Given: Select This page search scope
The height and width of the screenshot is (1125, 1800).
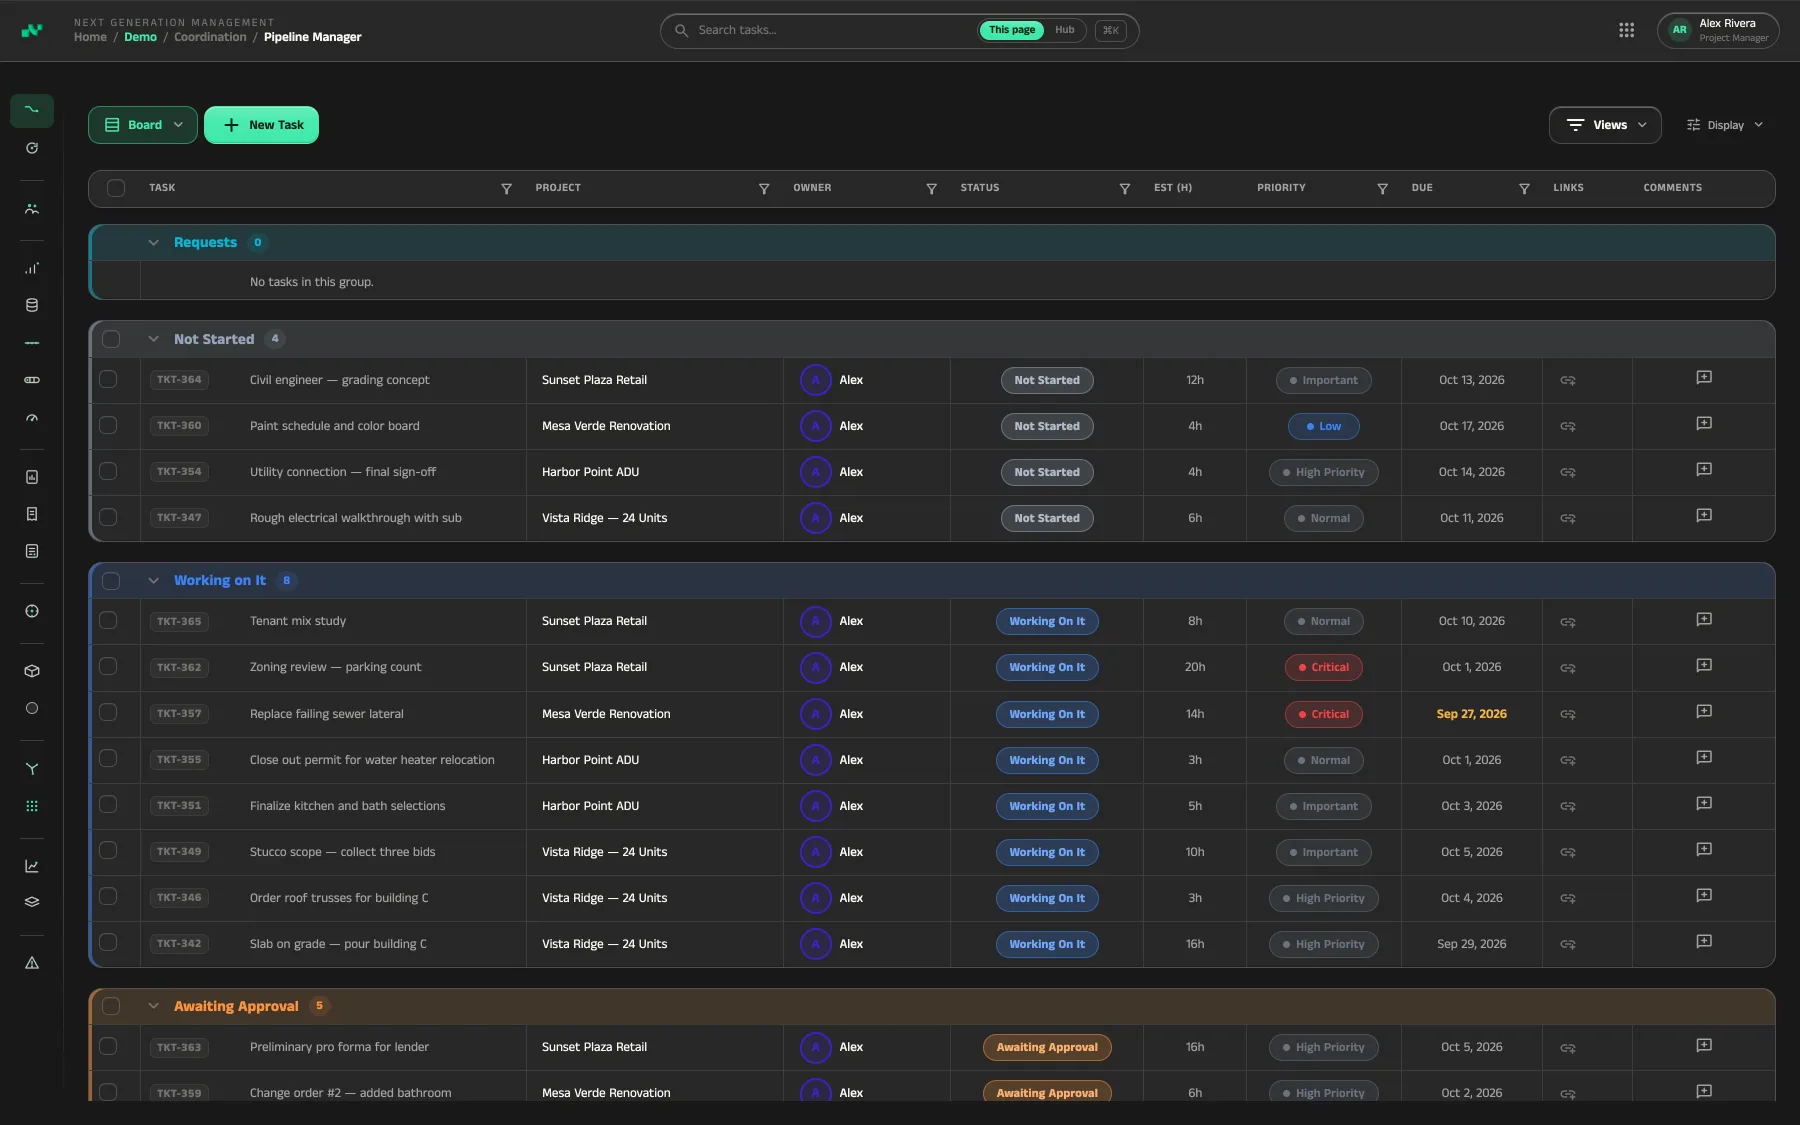Looking at the screenshot, I should [1012, 30].
